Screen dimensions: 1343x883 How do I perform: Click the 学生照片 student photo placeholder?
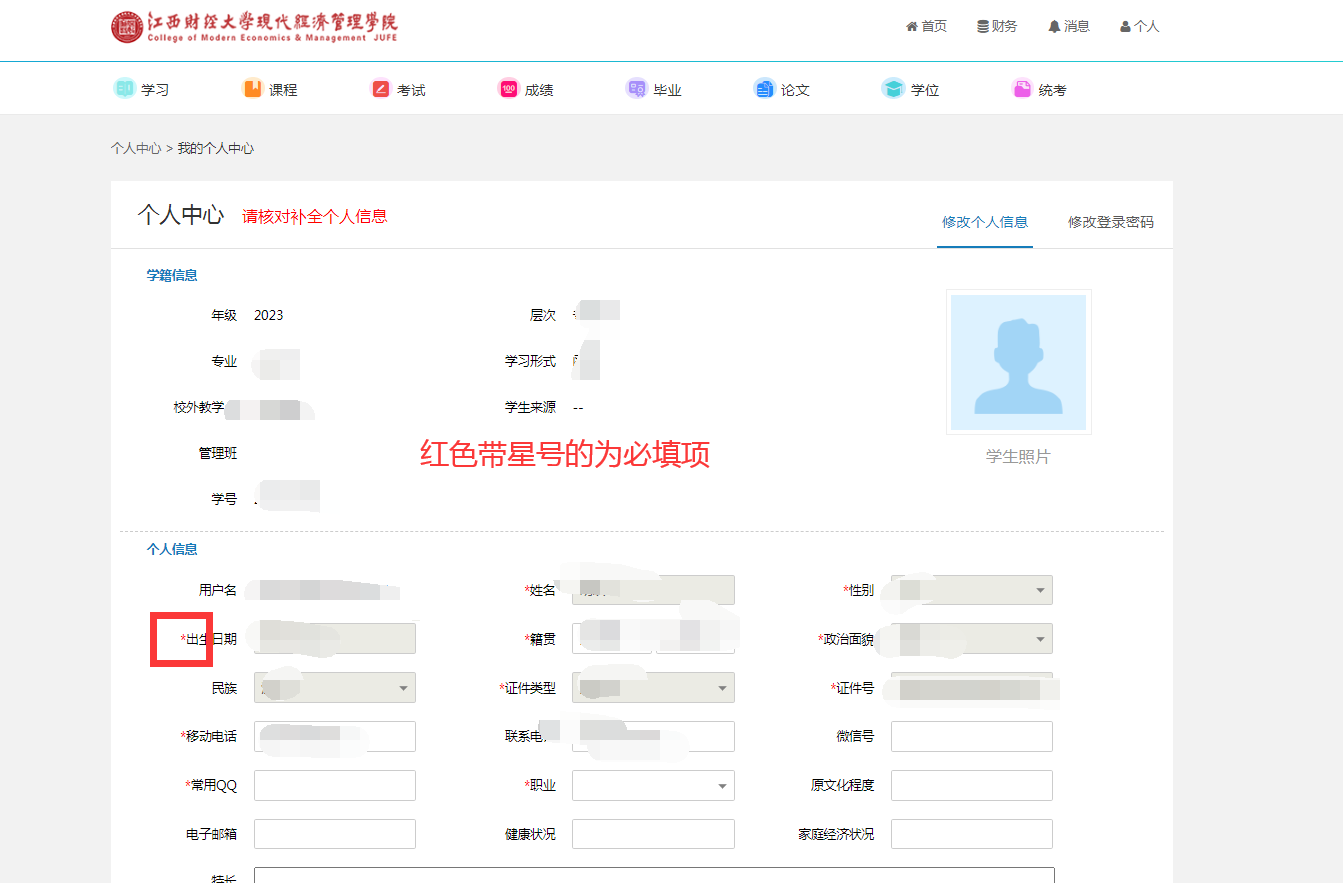(x=1018, y=362)
